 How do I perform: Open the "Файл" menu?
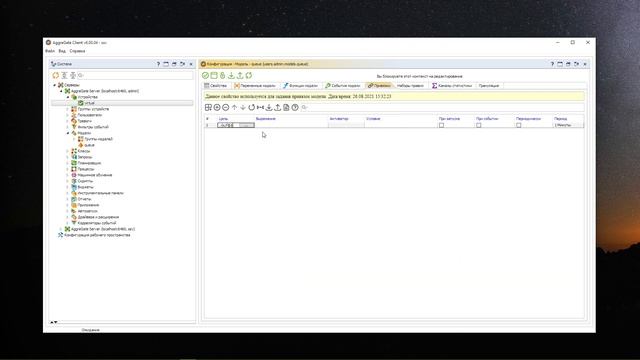[50, 51]
